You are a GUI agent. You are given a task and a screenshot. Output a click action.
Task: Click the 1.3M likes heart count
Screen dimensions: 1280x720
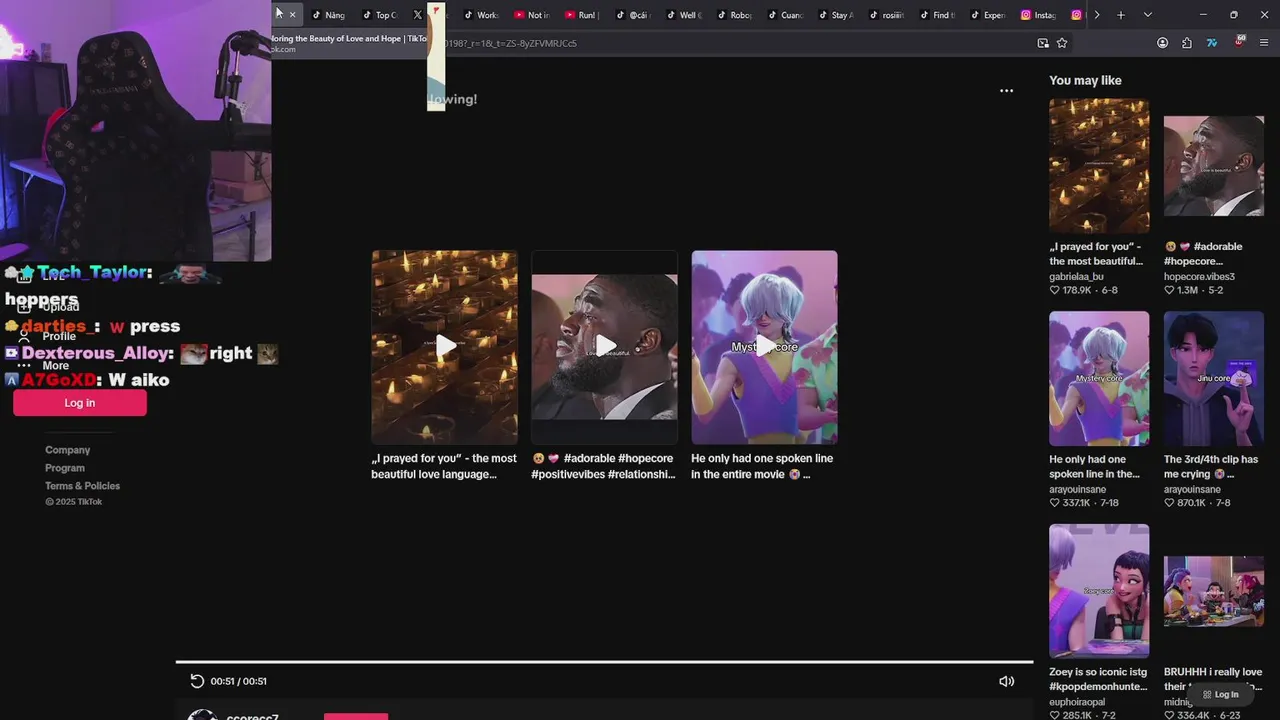[1181, 290]
